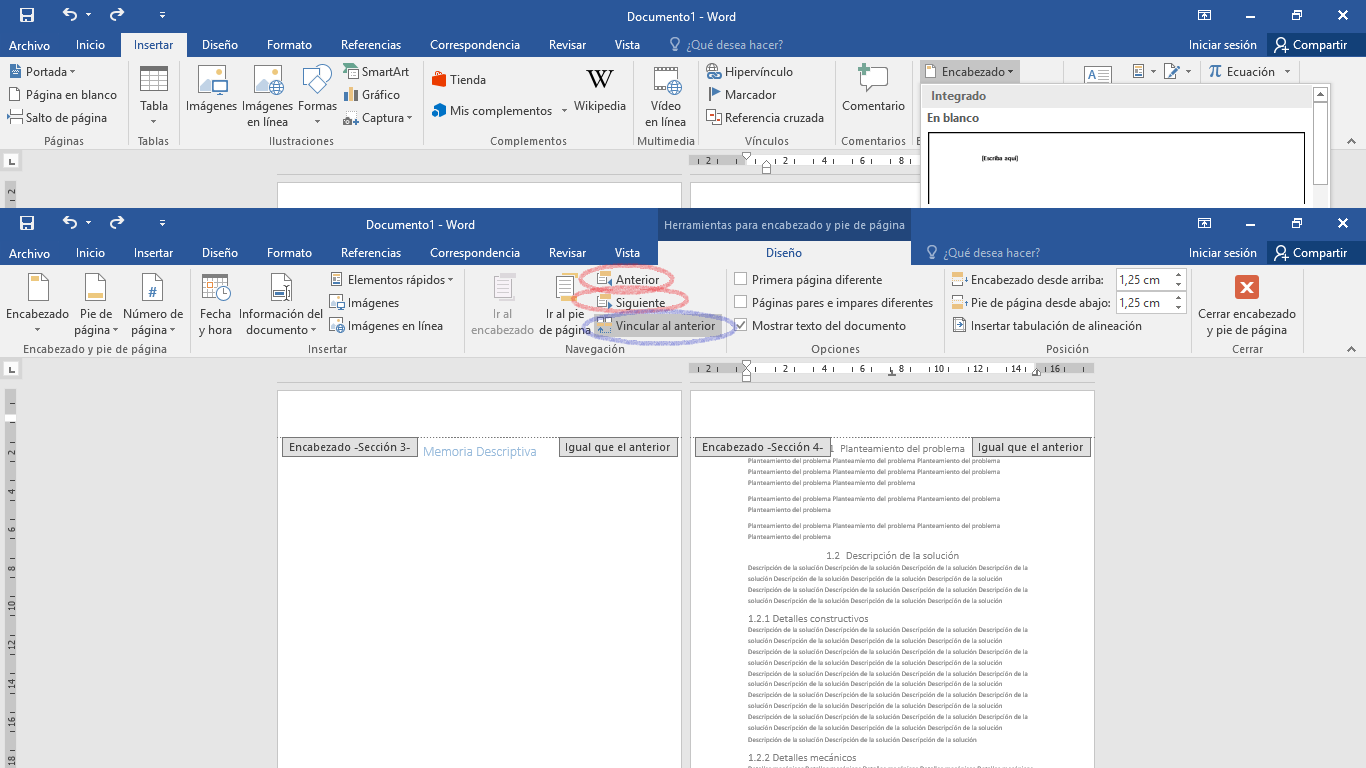Insert a Hipervínculo

click(750, 72)
